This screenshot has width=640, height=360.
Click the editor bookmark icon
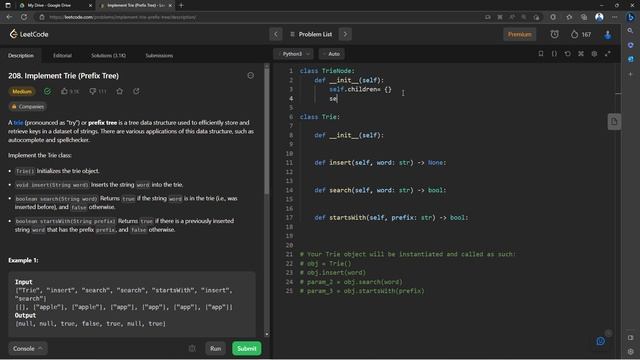point(541,53)
